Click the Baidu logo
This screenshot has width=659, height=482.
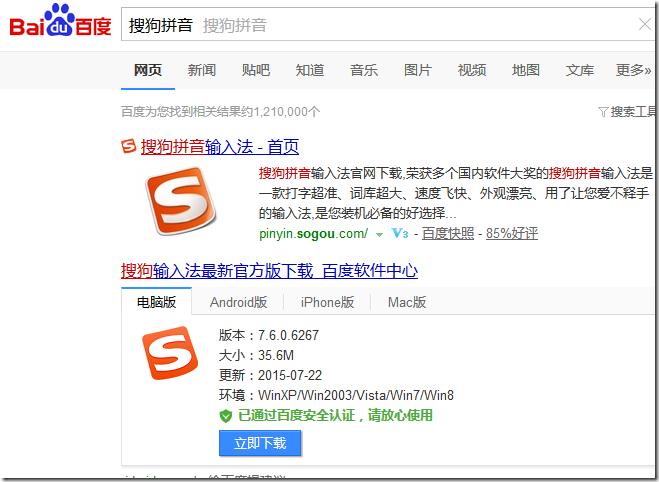pos(60,21)
